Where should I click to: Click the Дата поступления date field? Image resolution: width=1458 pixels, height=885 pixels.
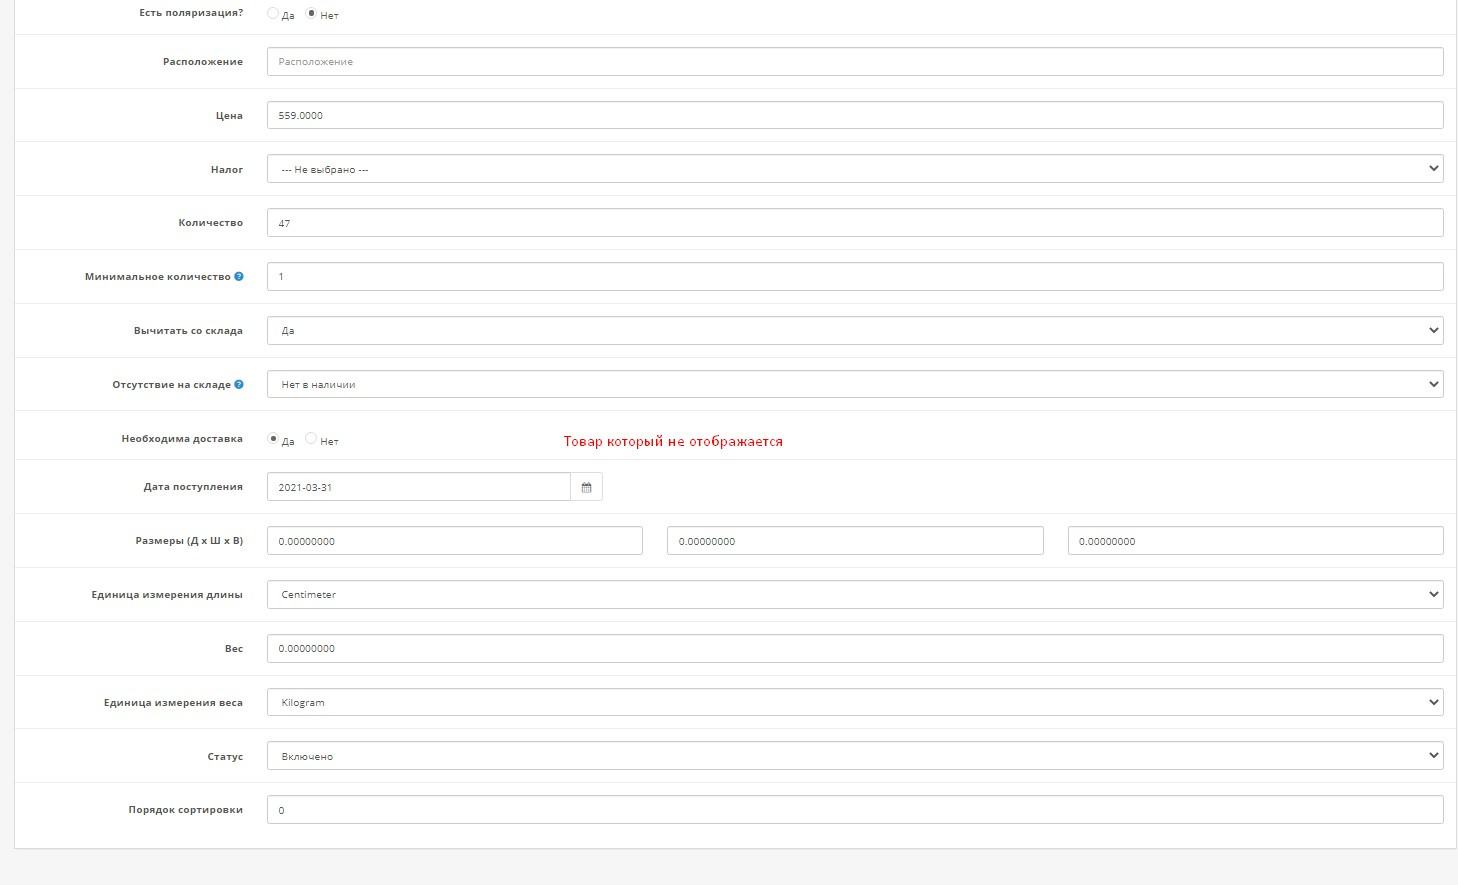coord(419,487)
